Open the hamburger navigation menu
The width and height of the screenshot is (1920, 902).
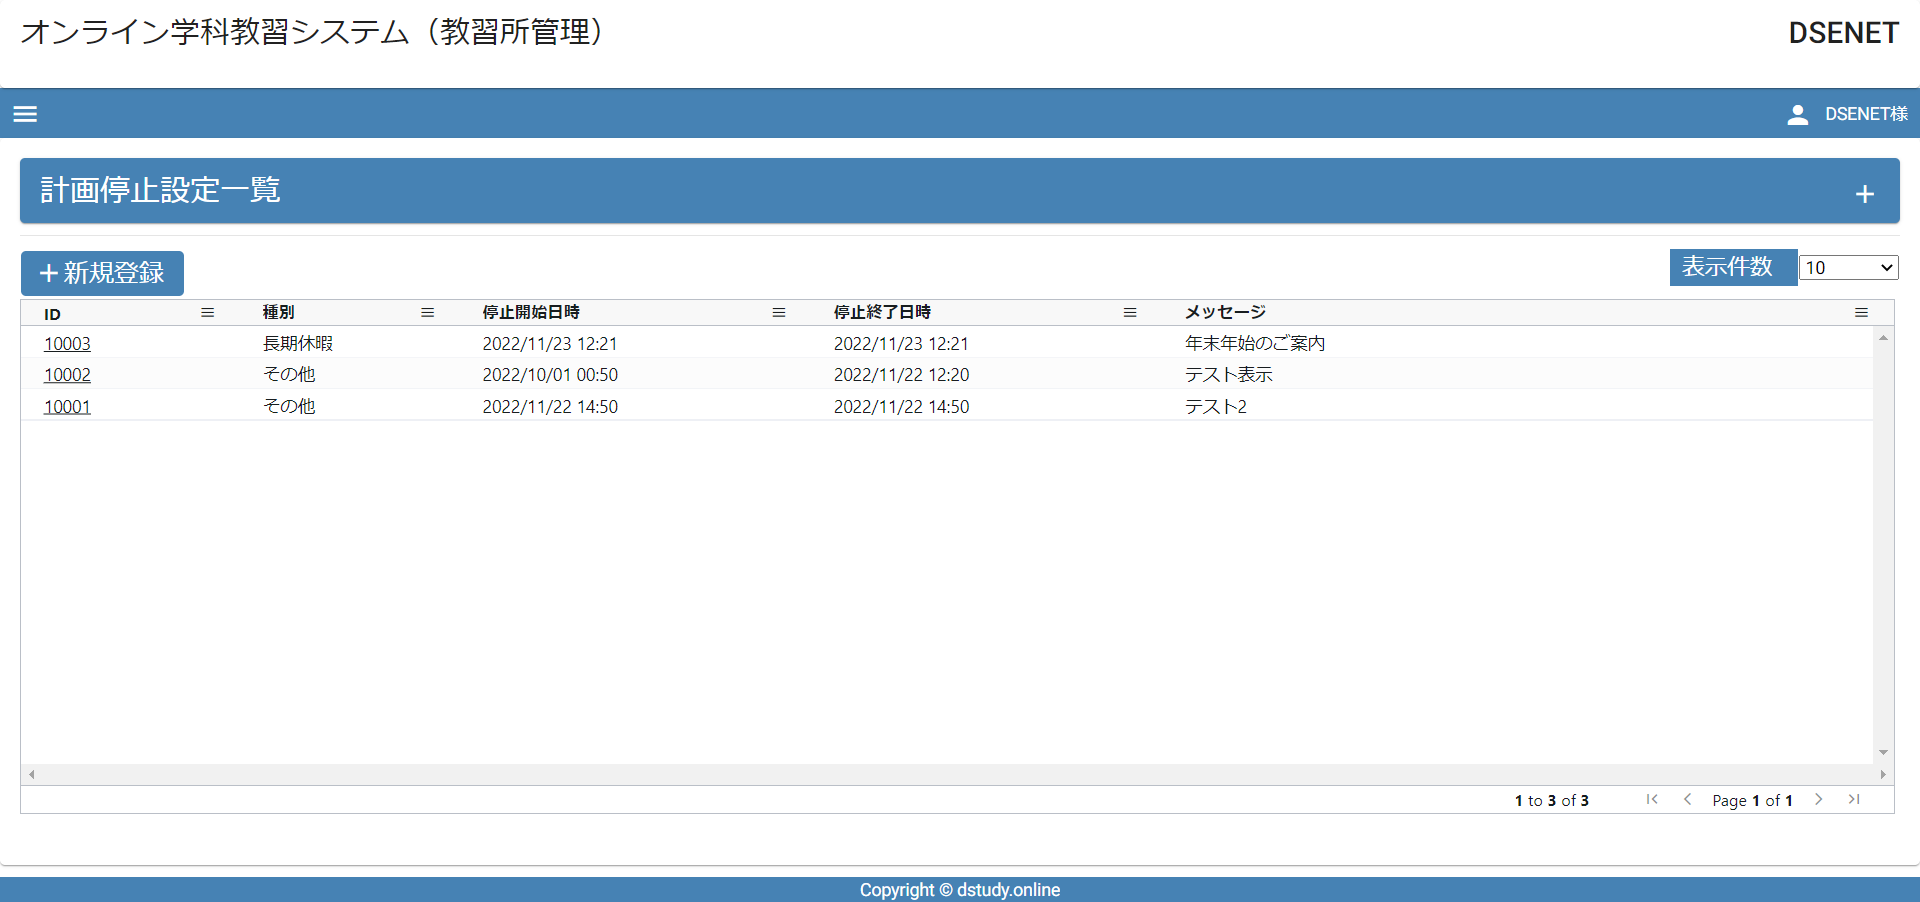point(25,114)
